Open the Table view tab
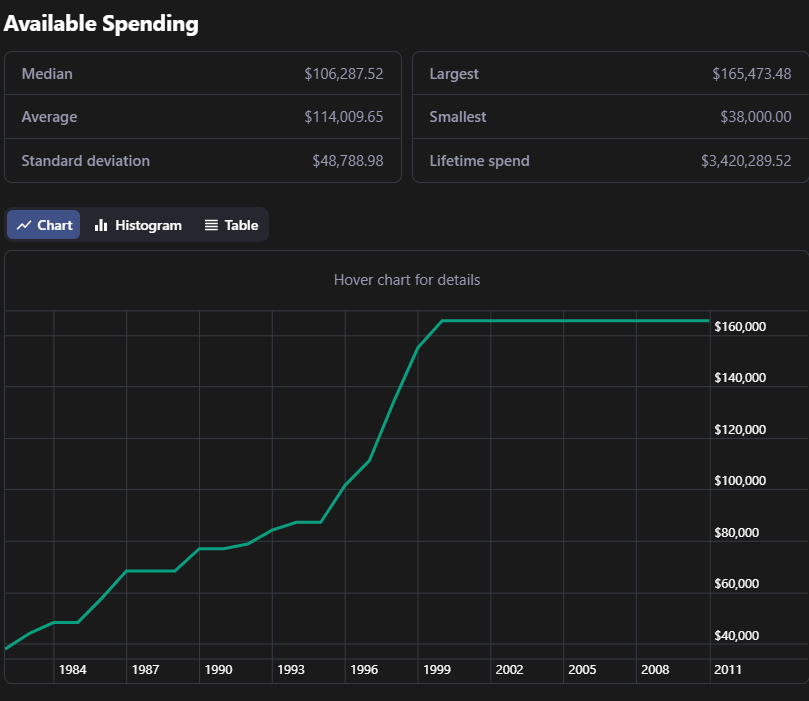The width and height of the screenshot is (809, 701). tap(231, 225)
